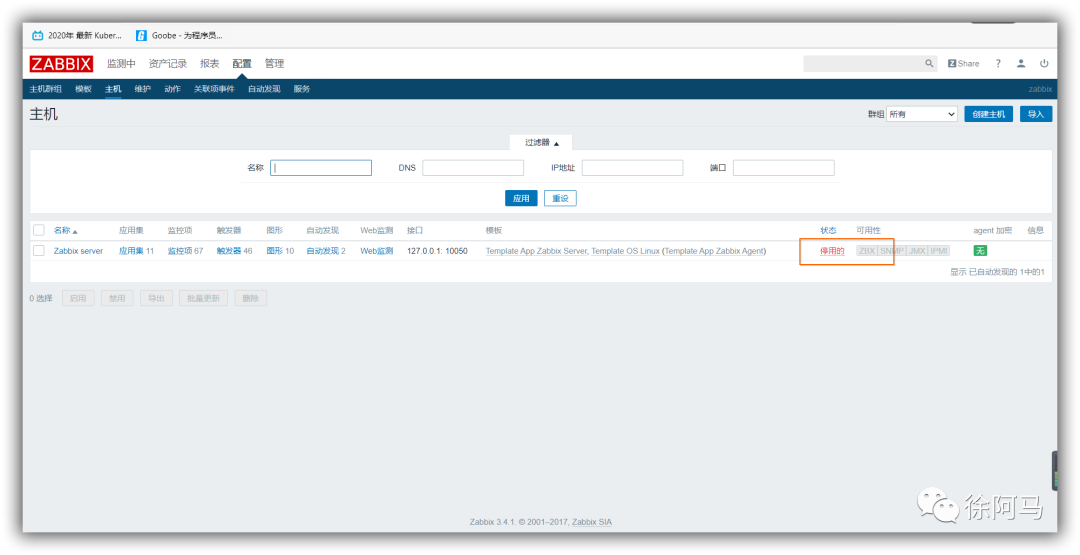Open 触发器 link for Zabbix server
This screenshot has height=555, width=1080.
[229, 251]
